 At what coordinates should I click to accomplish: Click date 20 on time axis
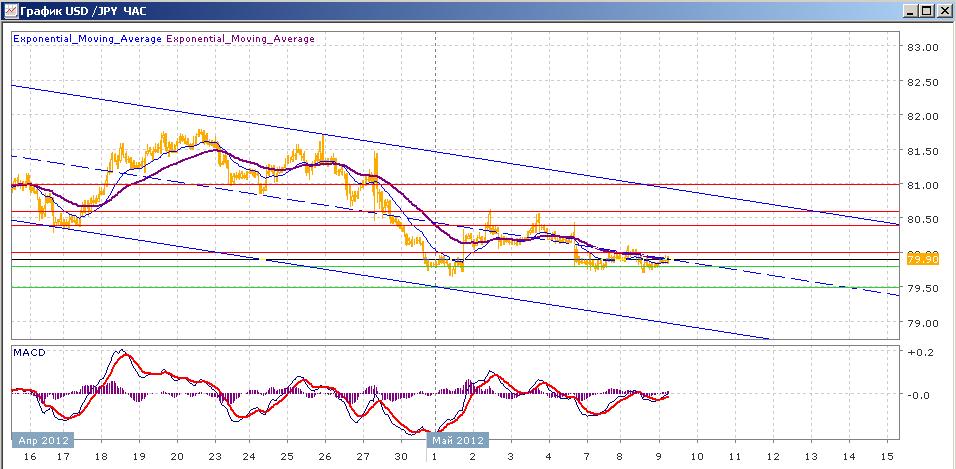(x=177, y=456)
